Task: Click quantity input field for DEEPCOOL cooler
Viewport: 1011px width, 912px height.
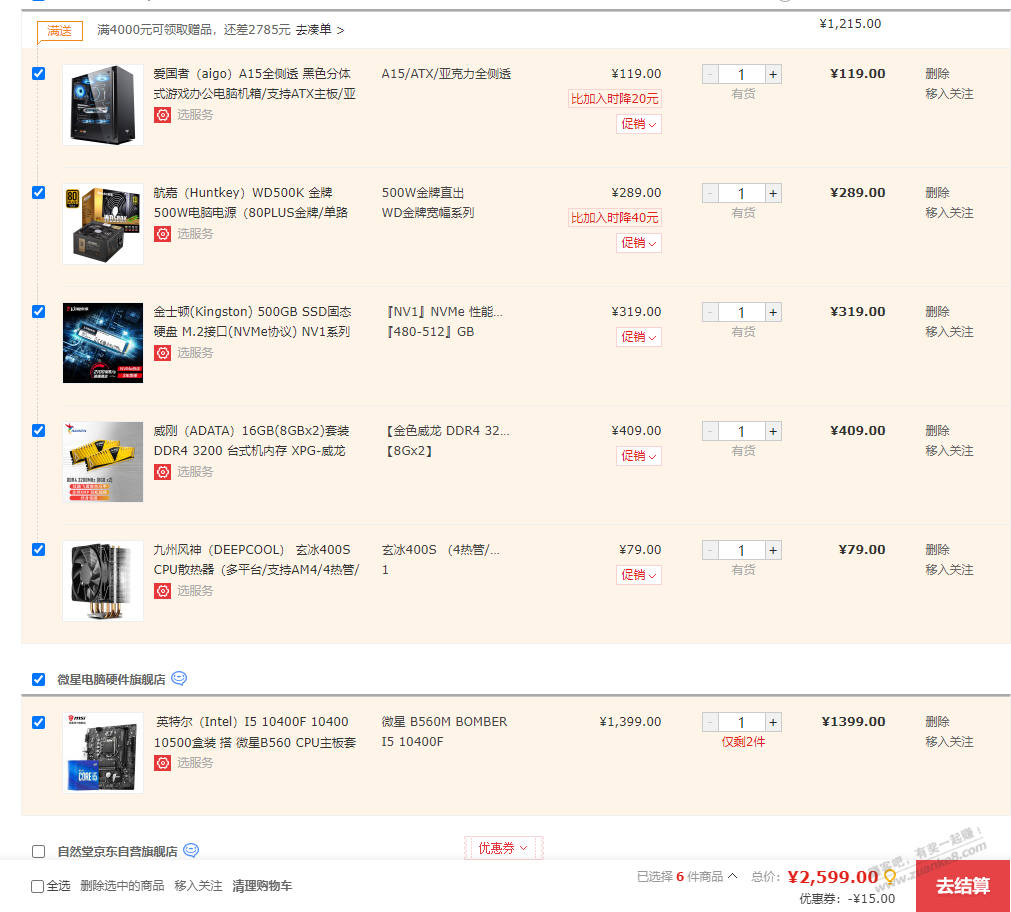Action: pyautogui.click(x=741, y=550)
